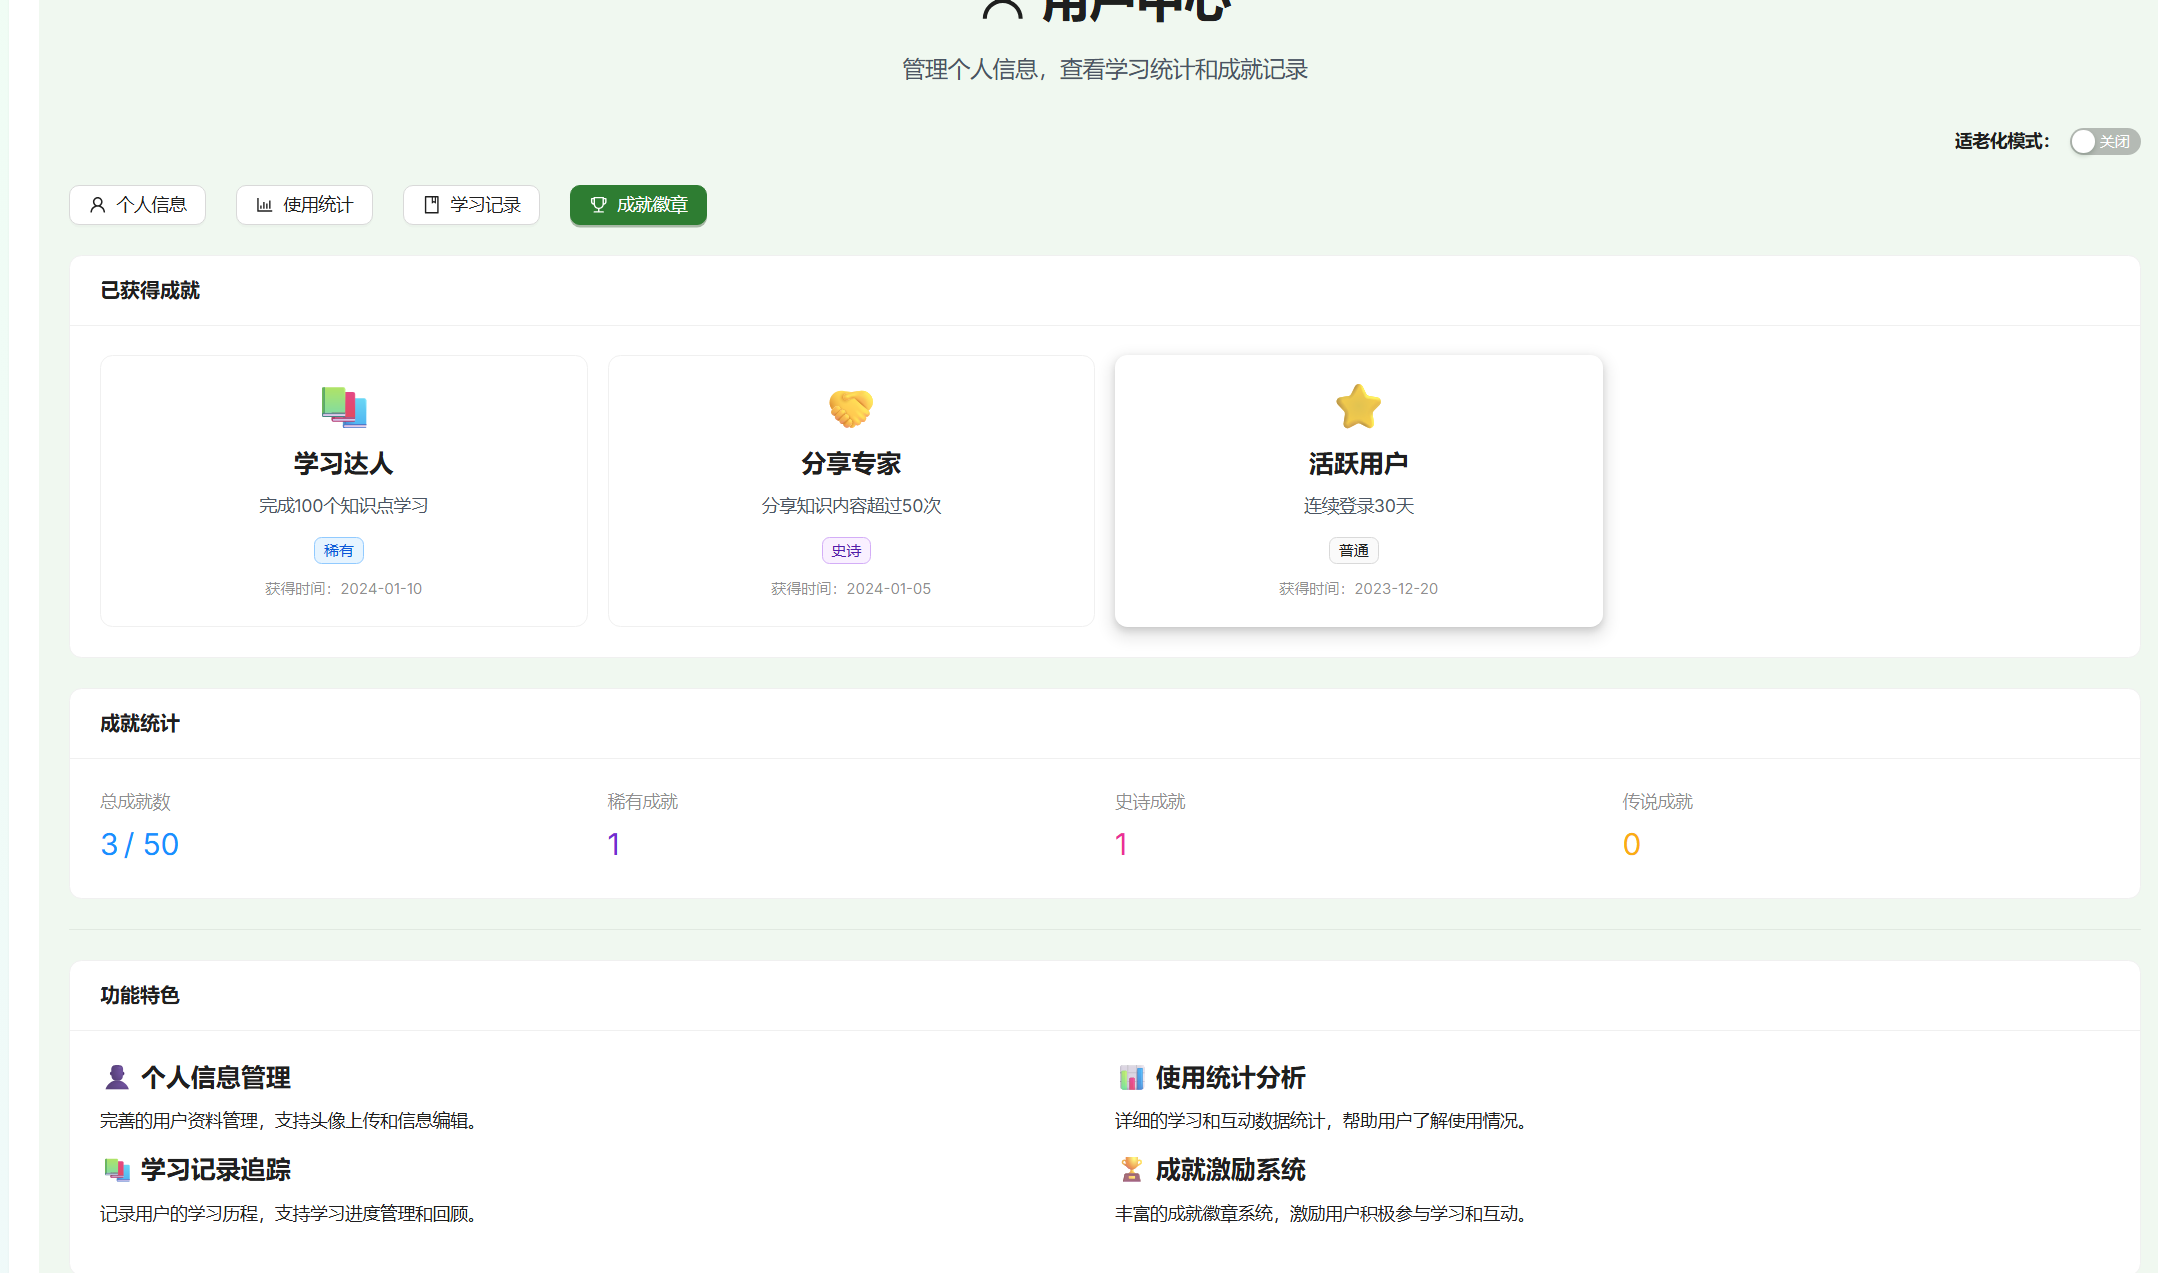2158x1273 pixels.
Task: Toggle the 适老化模式 switch
Action: 2104,142
